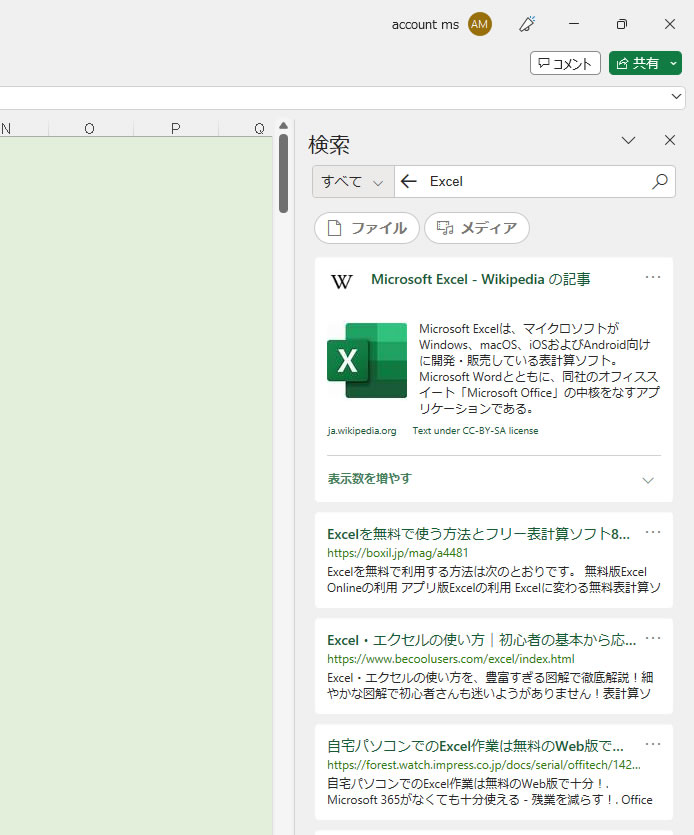The width and height of the screenshot is (694, 835).
Task: Restore down the Excel window
Action: [x=622, y=24]
